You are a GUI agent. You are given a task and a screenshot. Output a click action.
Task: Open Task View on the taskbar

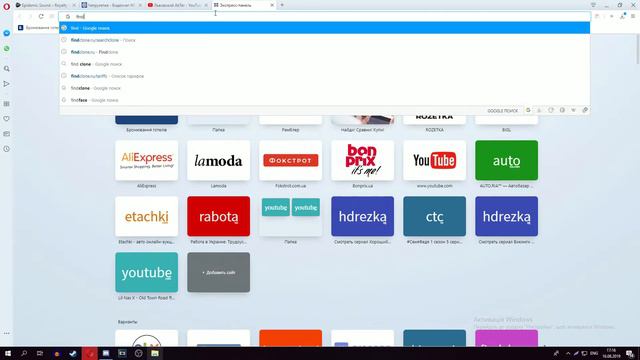[40, 353]
